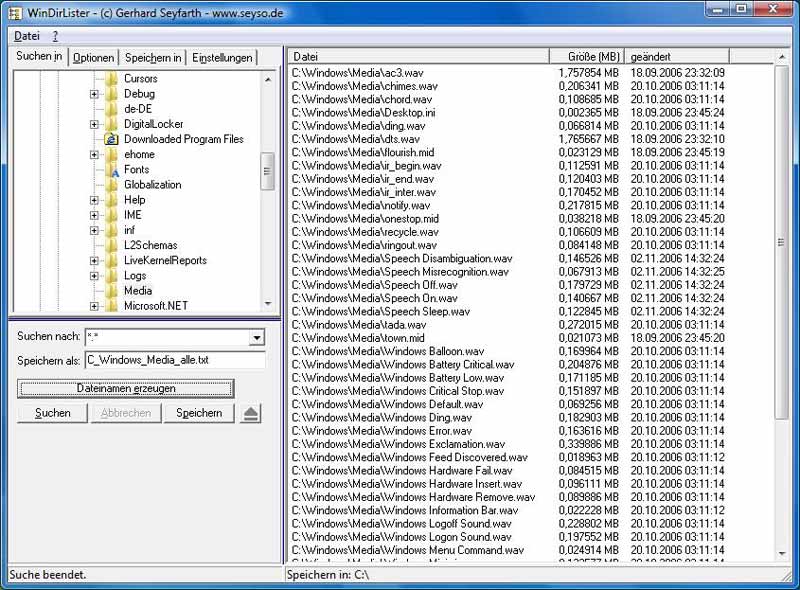The width and height of the screenshot is (800, 590).
Task: Select row C:\Windows\Media\Speech Sleep.wav
Action: pyautogui.click(x=508, y=312)
